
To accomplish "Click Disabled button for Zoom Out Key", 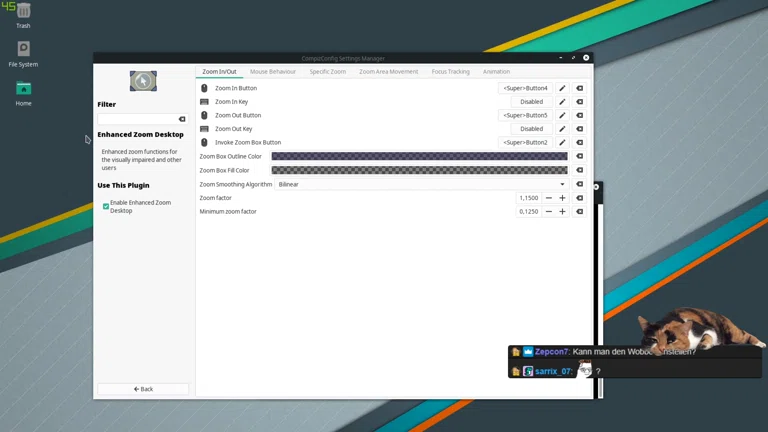I will click(531, 129).
